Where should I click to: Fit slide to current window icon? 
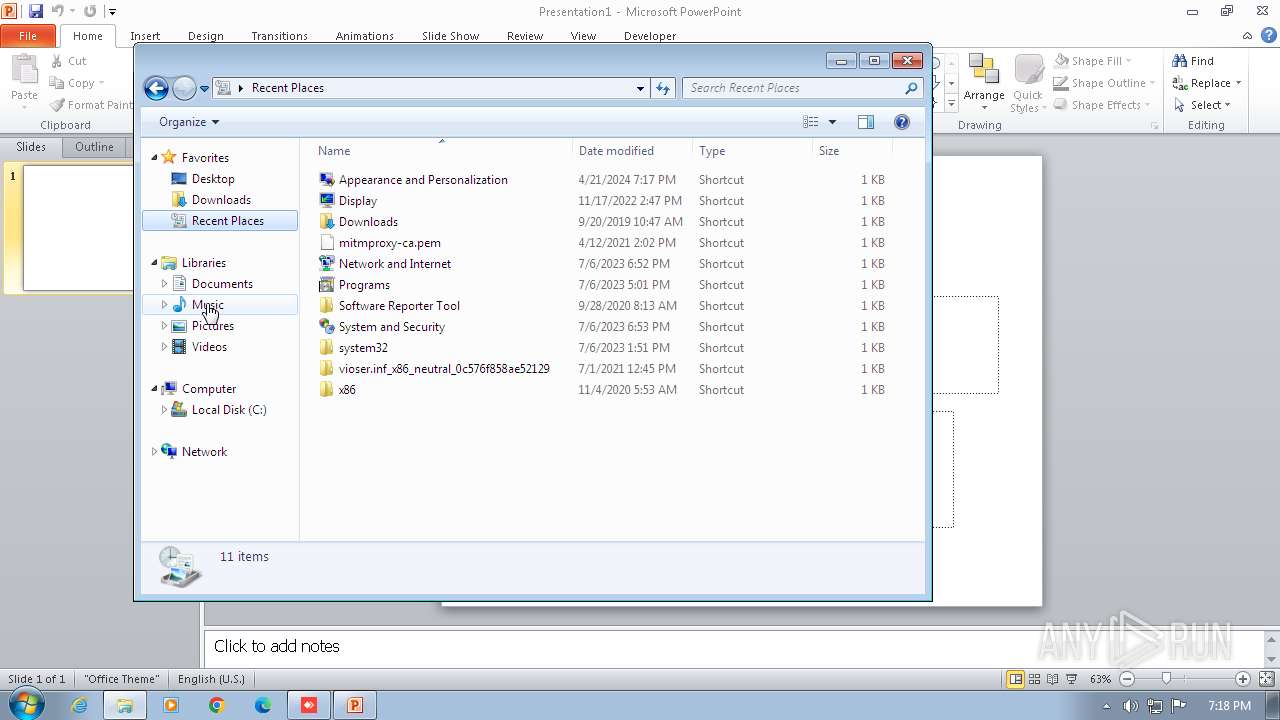click(1266, 679)
